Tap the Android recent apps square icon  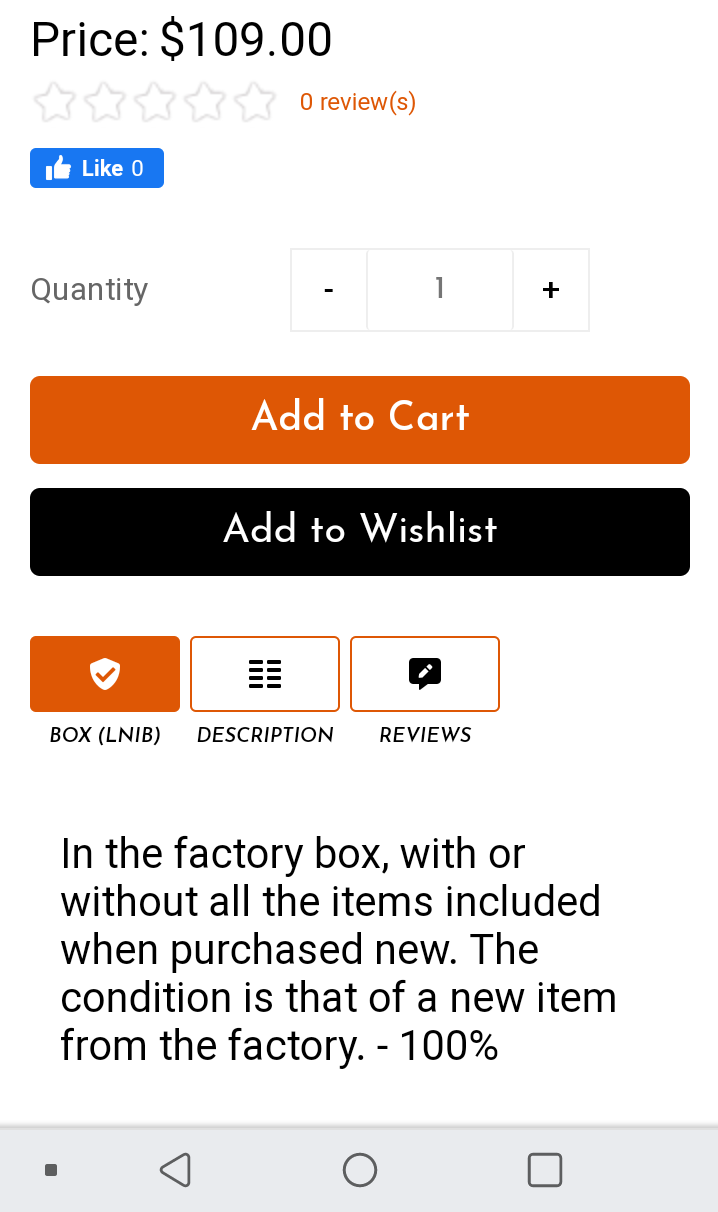545,1169
